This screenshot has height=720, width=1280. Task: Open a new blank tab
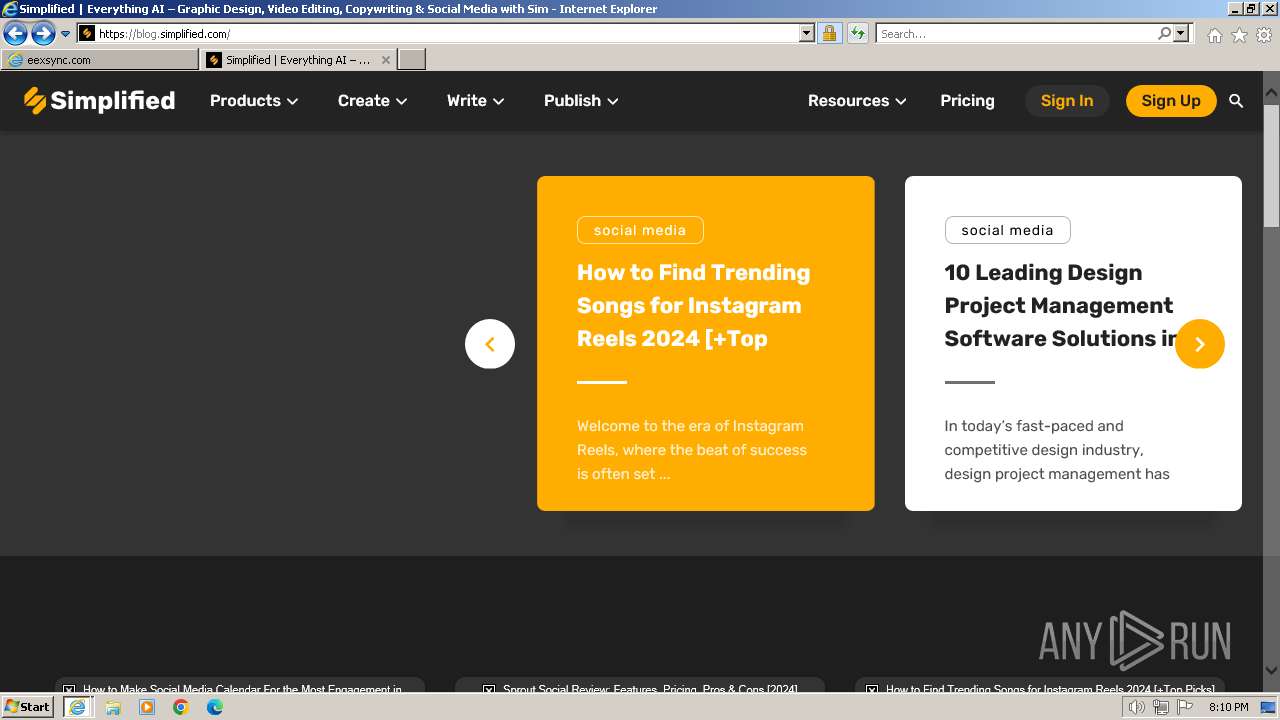click(x=412, y=60)
